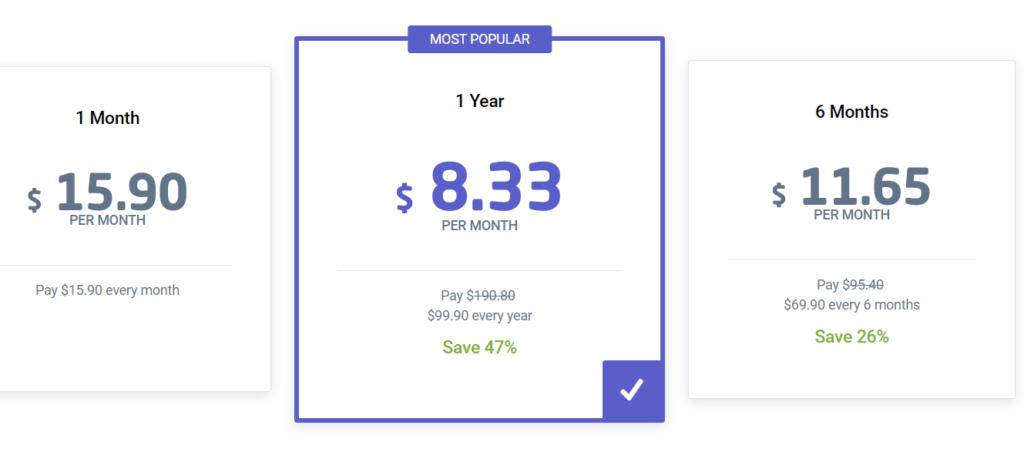
Task: Click the '$99.90 every year' text
Action: [480, 316]
